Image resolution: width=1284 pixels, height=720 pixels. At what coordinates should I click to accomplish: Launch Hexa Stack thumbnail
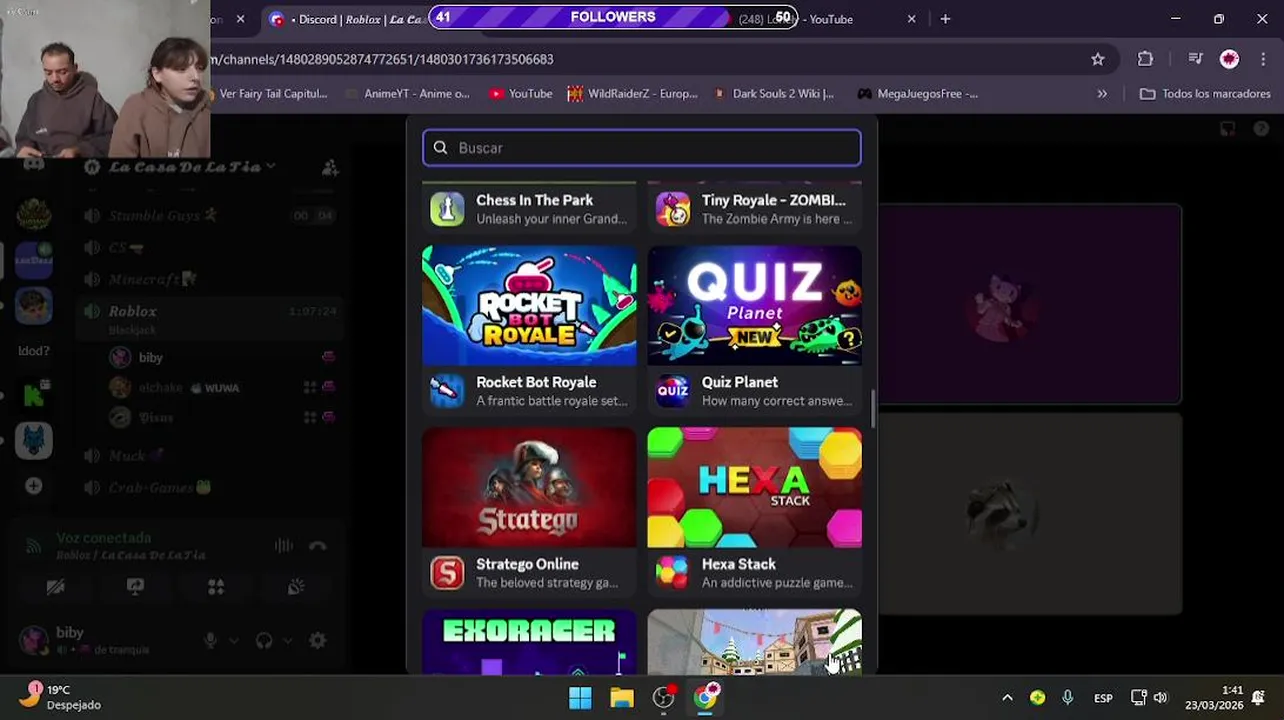(x=754, y=488)
